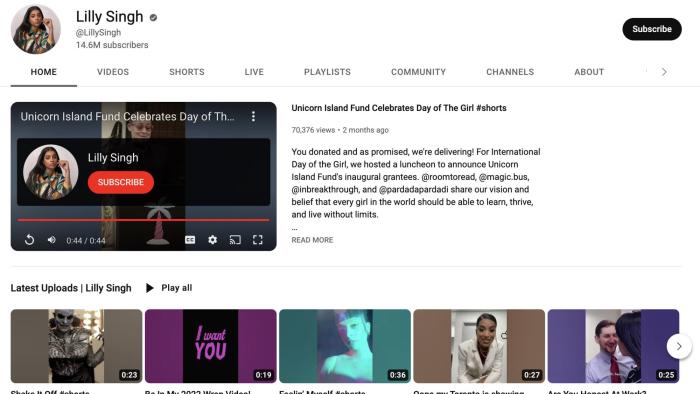Screen dimensions: 700x394
Task: Mute the video with the speaker icon
Action: coord(52,240)
